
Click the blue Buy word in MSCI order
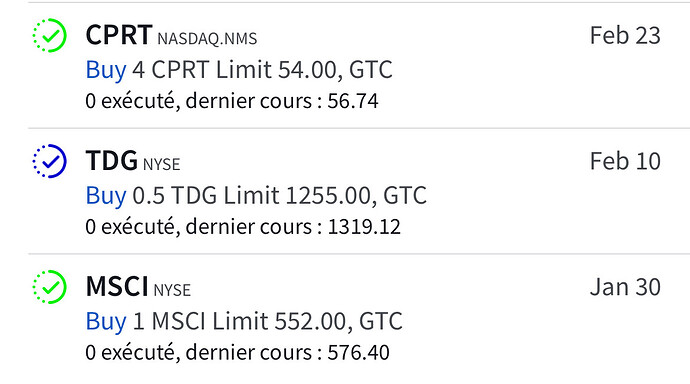click(x=106, y=322)
